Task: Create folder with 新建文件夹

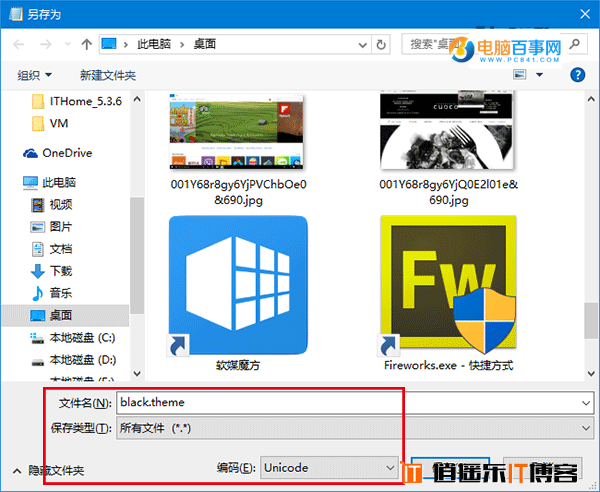Action: pyautogui.click(x=108, y=75)
